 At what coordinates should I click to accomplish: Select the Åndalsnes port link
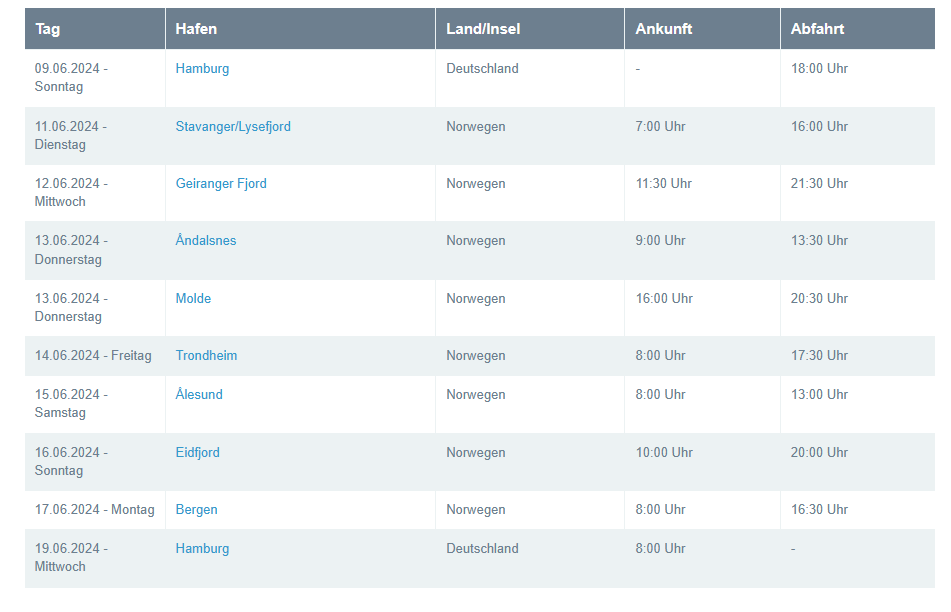pyautogui.click(x=206, y=241)
